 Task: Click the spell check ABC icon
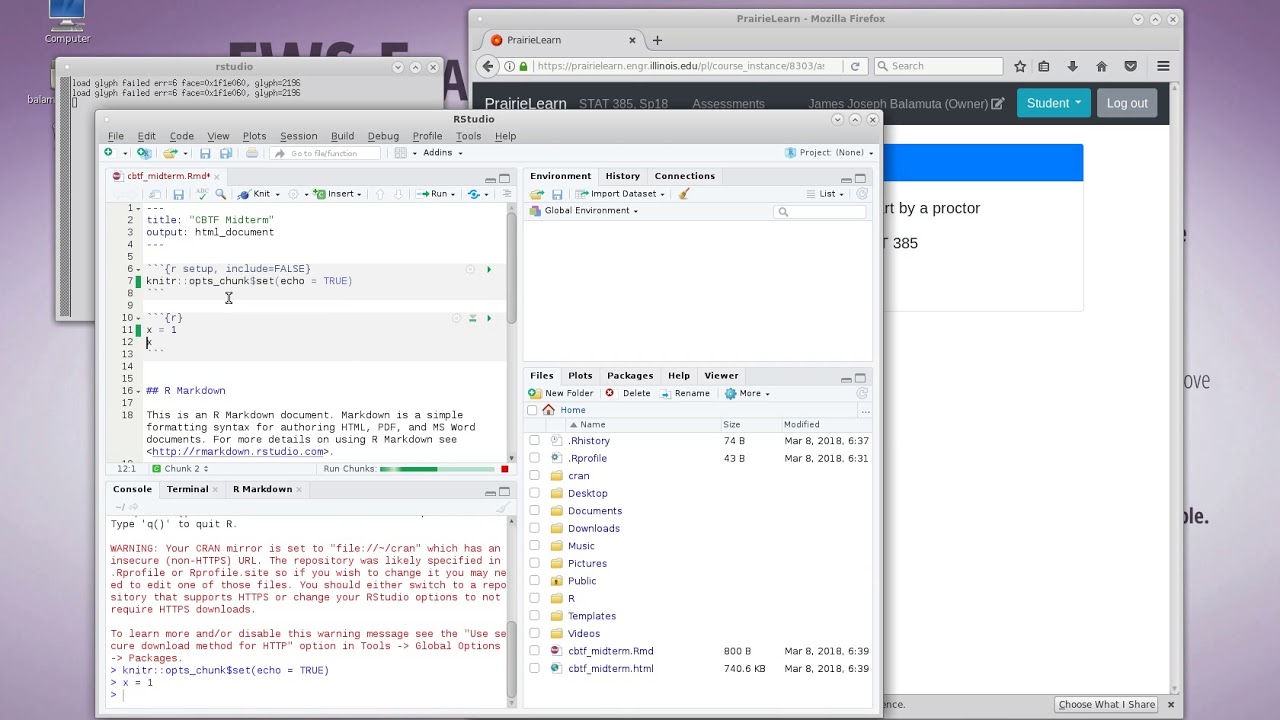[202, 194]
